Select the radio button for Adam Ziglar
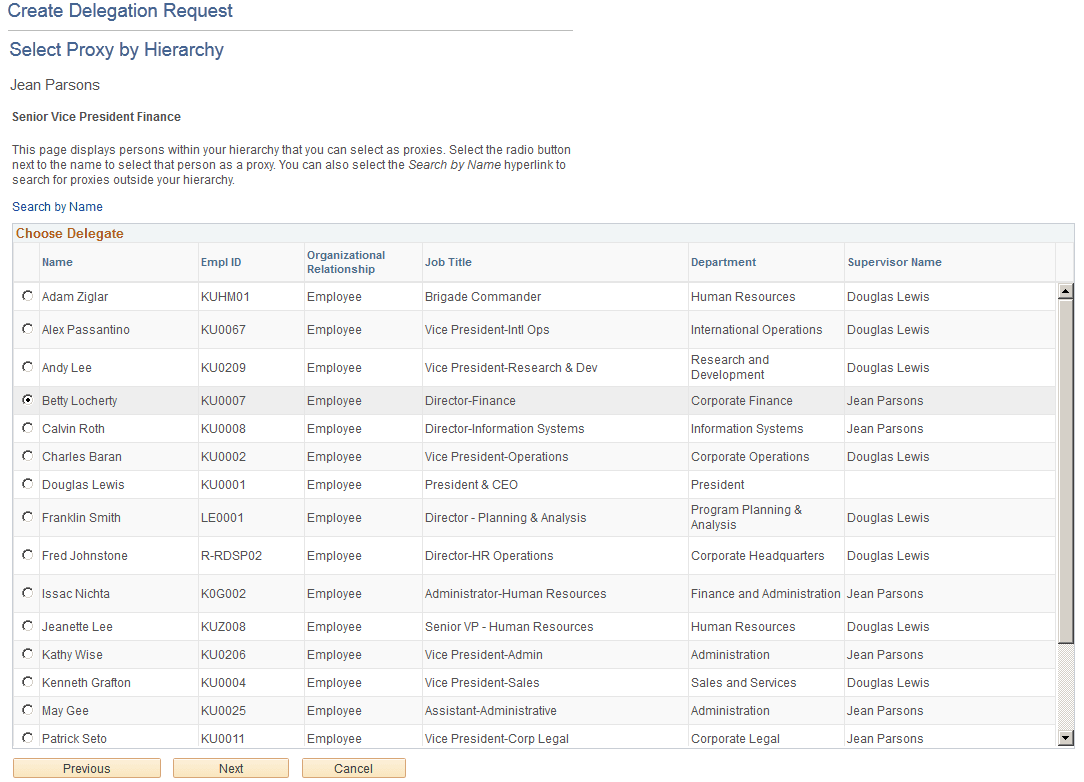 coord(27,296)
